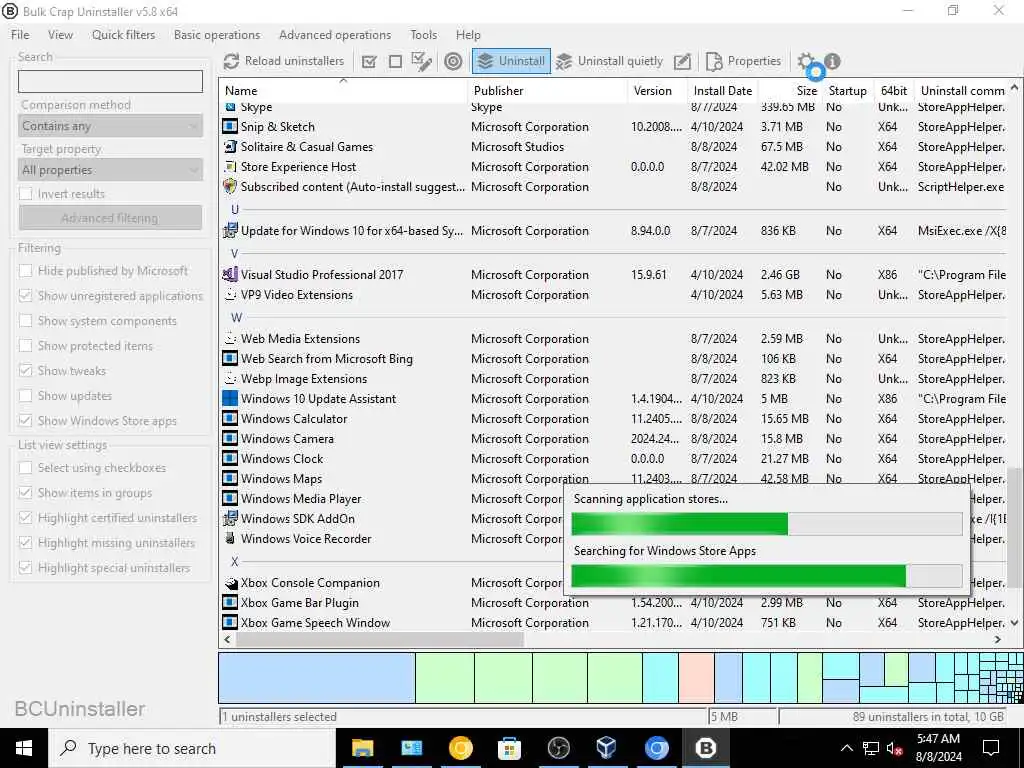Viewport: 1024px width, 768px height.
Task: Enable Show protected items checkbox
Action: click(25, 345)
